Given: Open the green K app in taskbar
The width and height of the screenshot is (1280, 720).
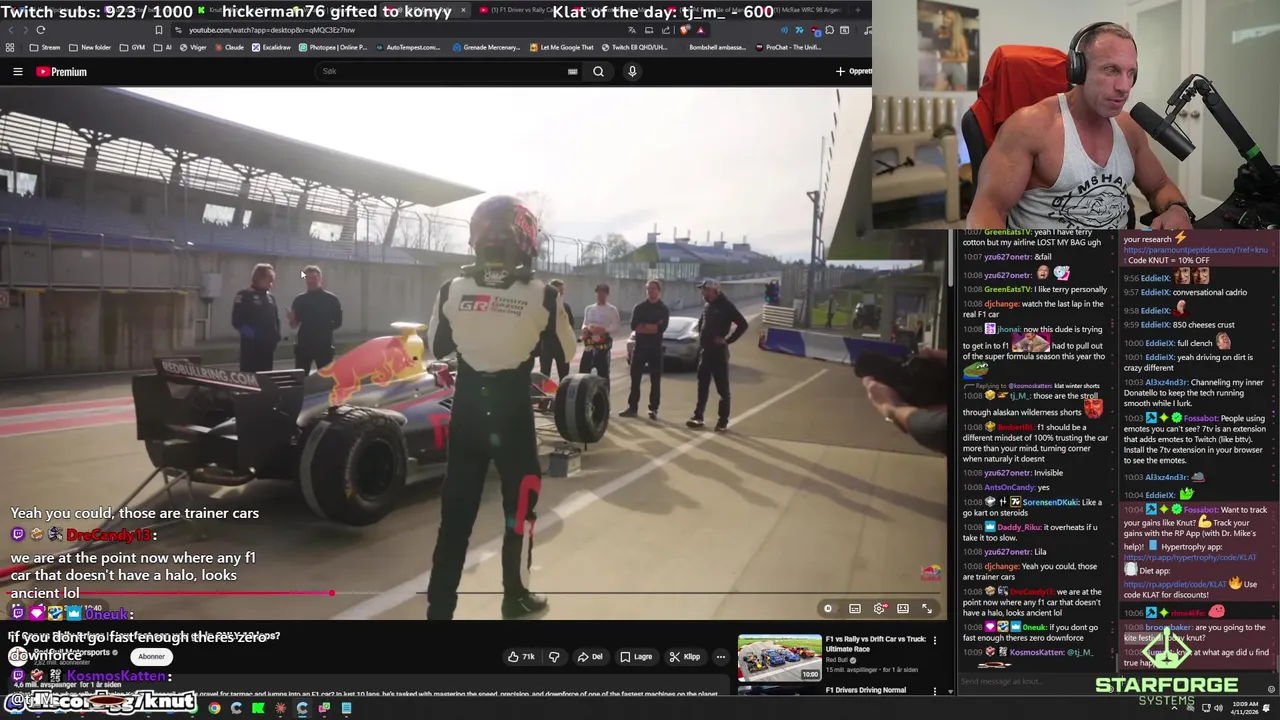Looking at the screenshot, I should click(258, 708).
